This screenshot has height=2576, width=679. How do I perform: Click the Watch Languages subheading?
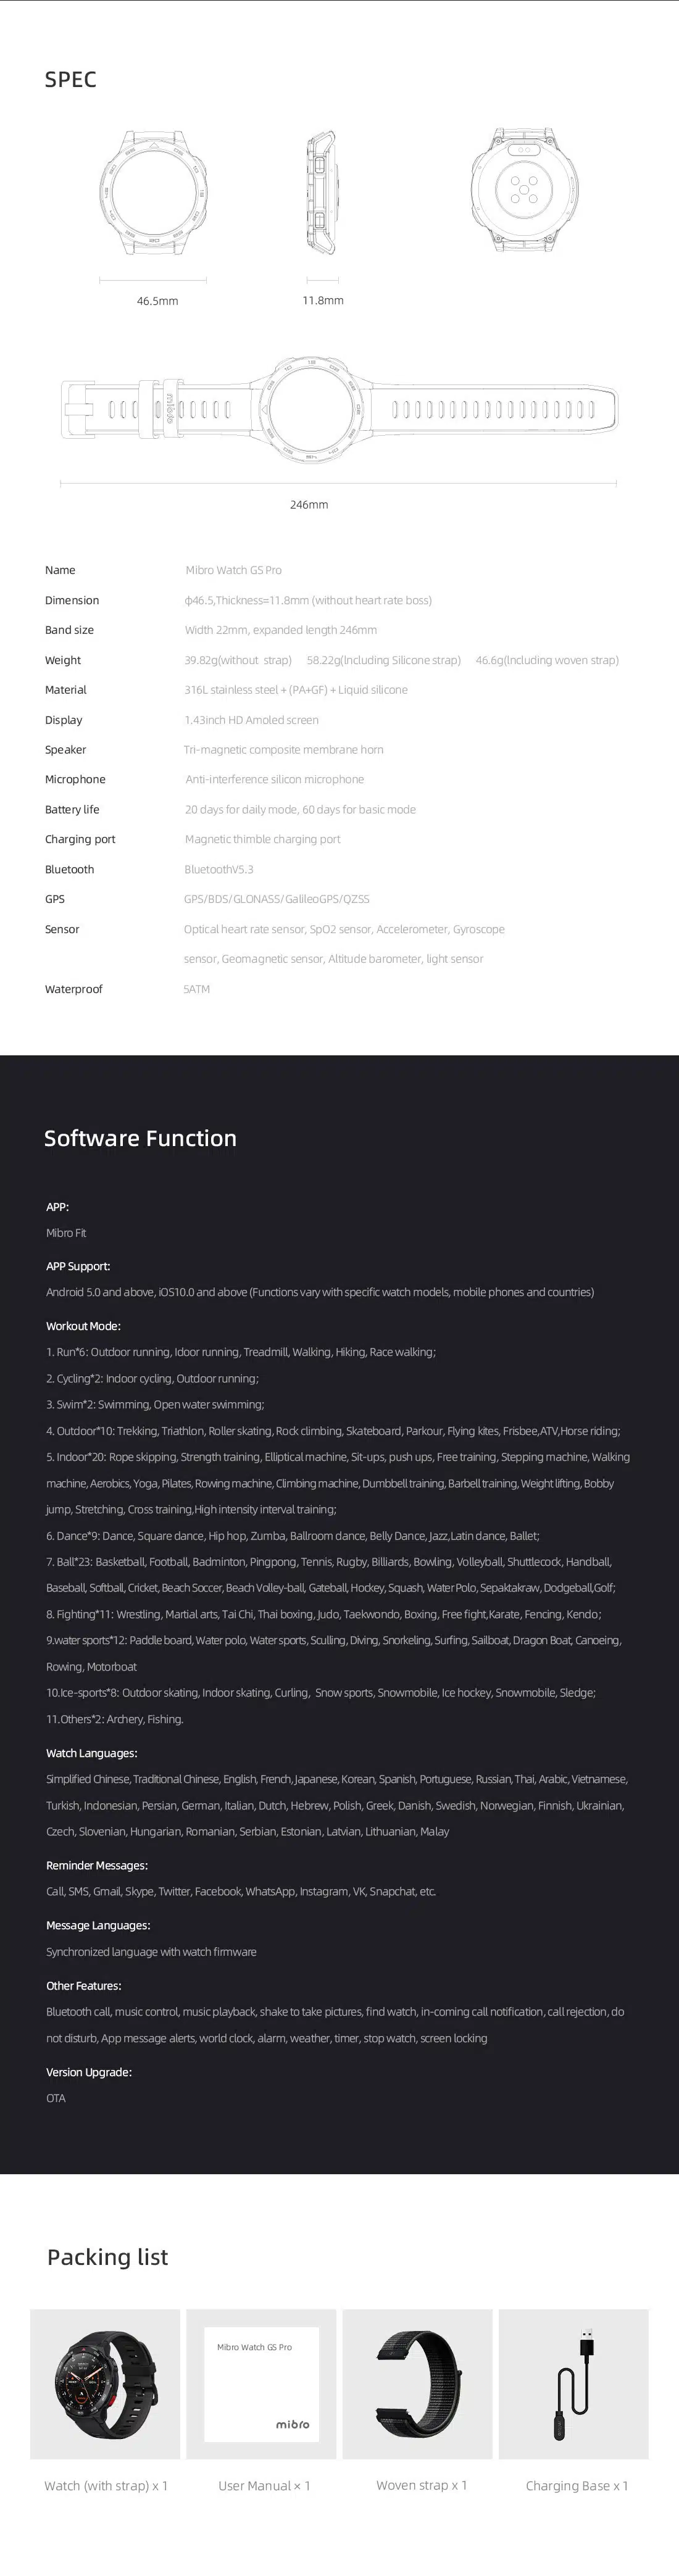(x=92, y=1753)
